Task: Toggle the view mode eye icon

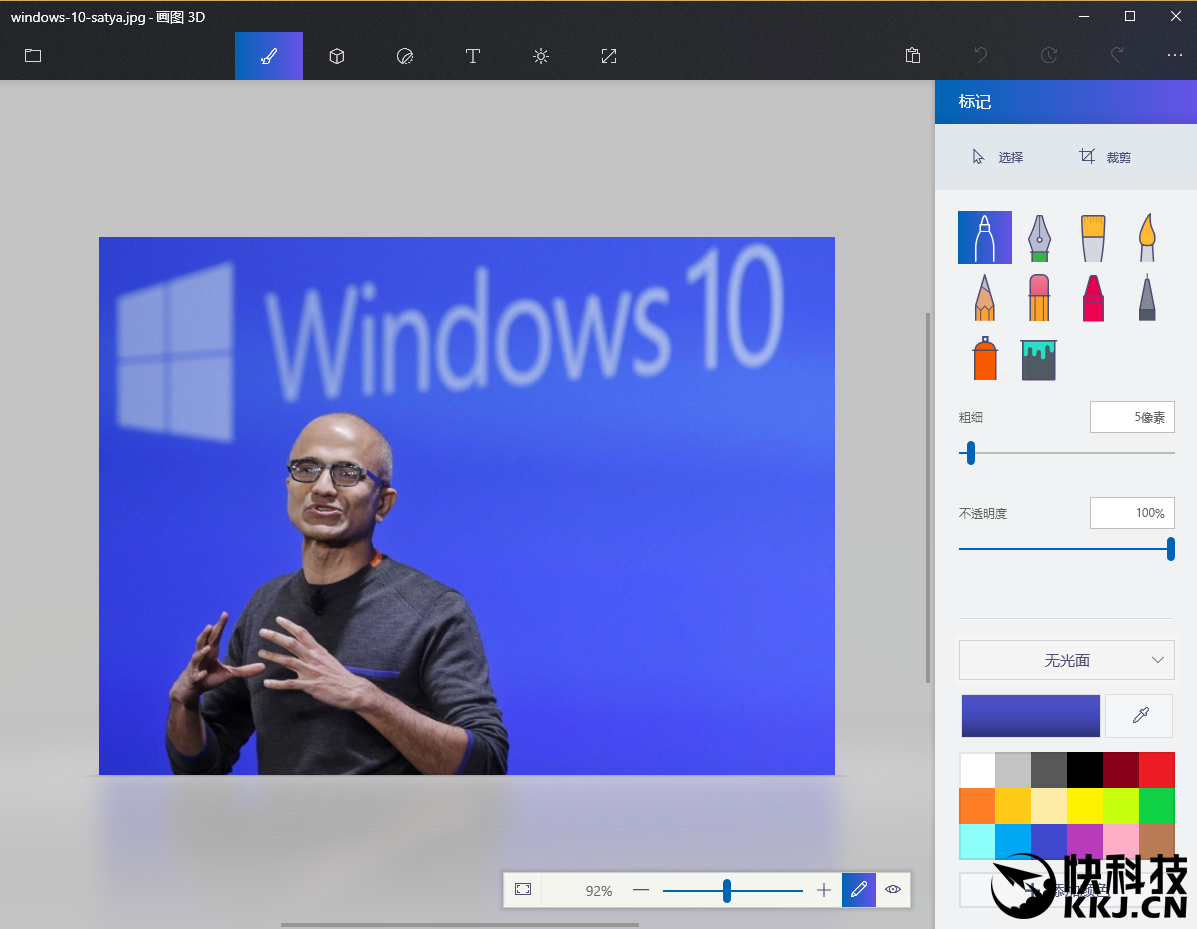Action: pos(893,889)
